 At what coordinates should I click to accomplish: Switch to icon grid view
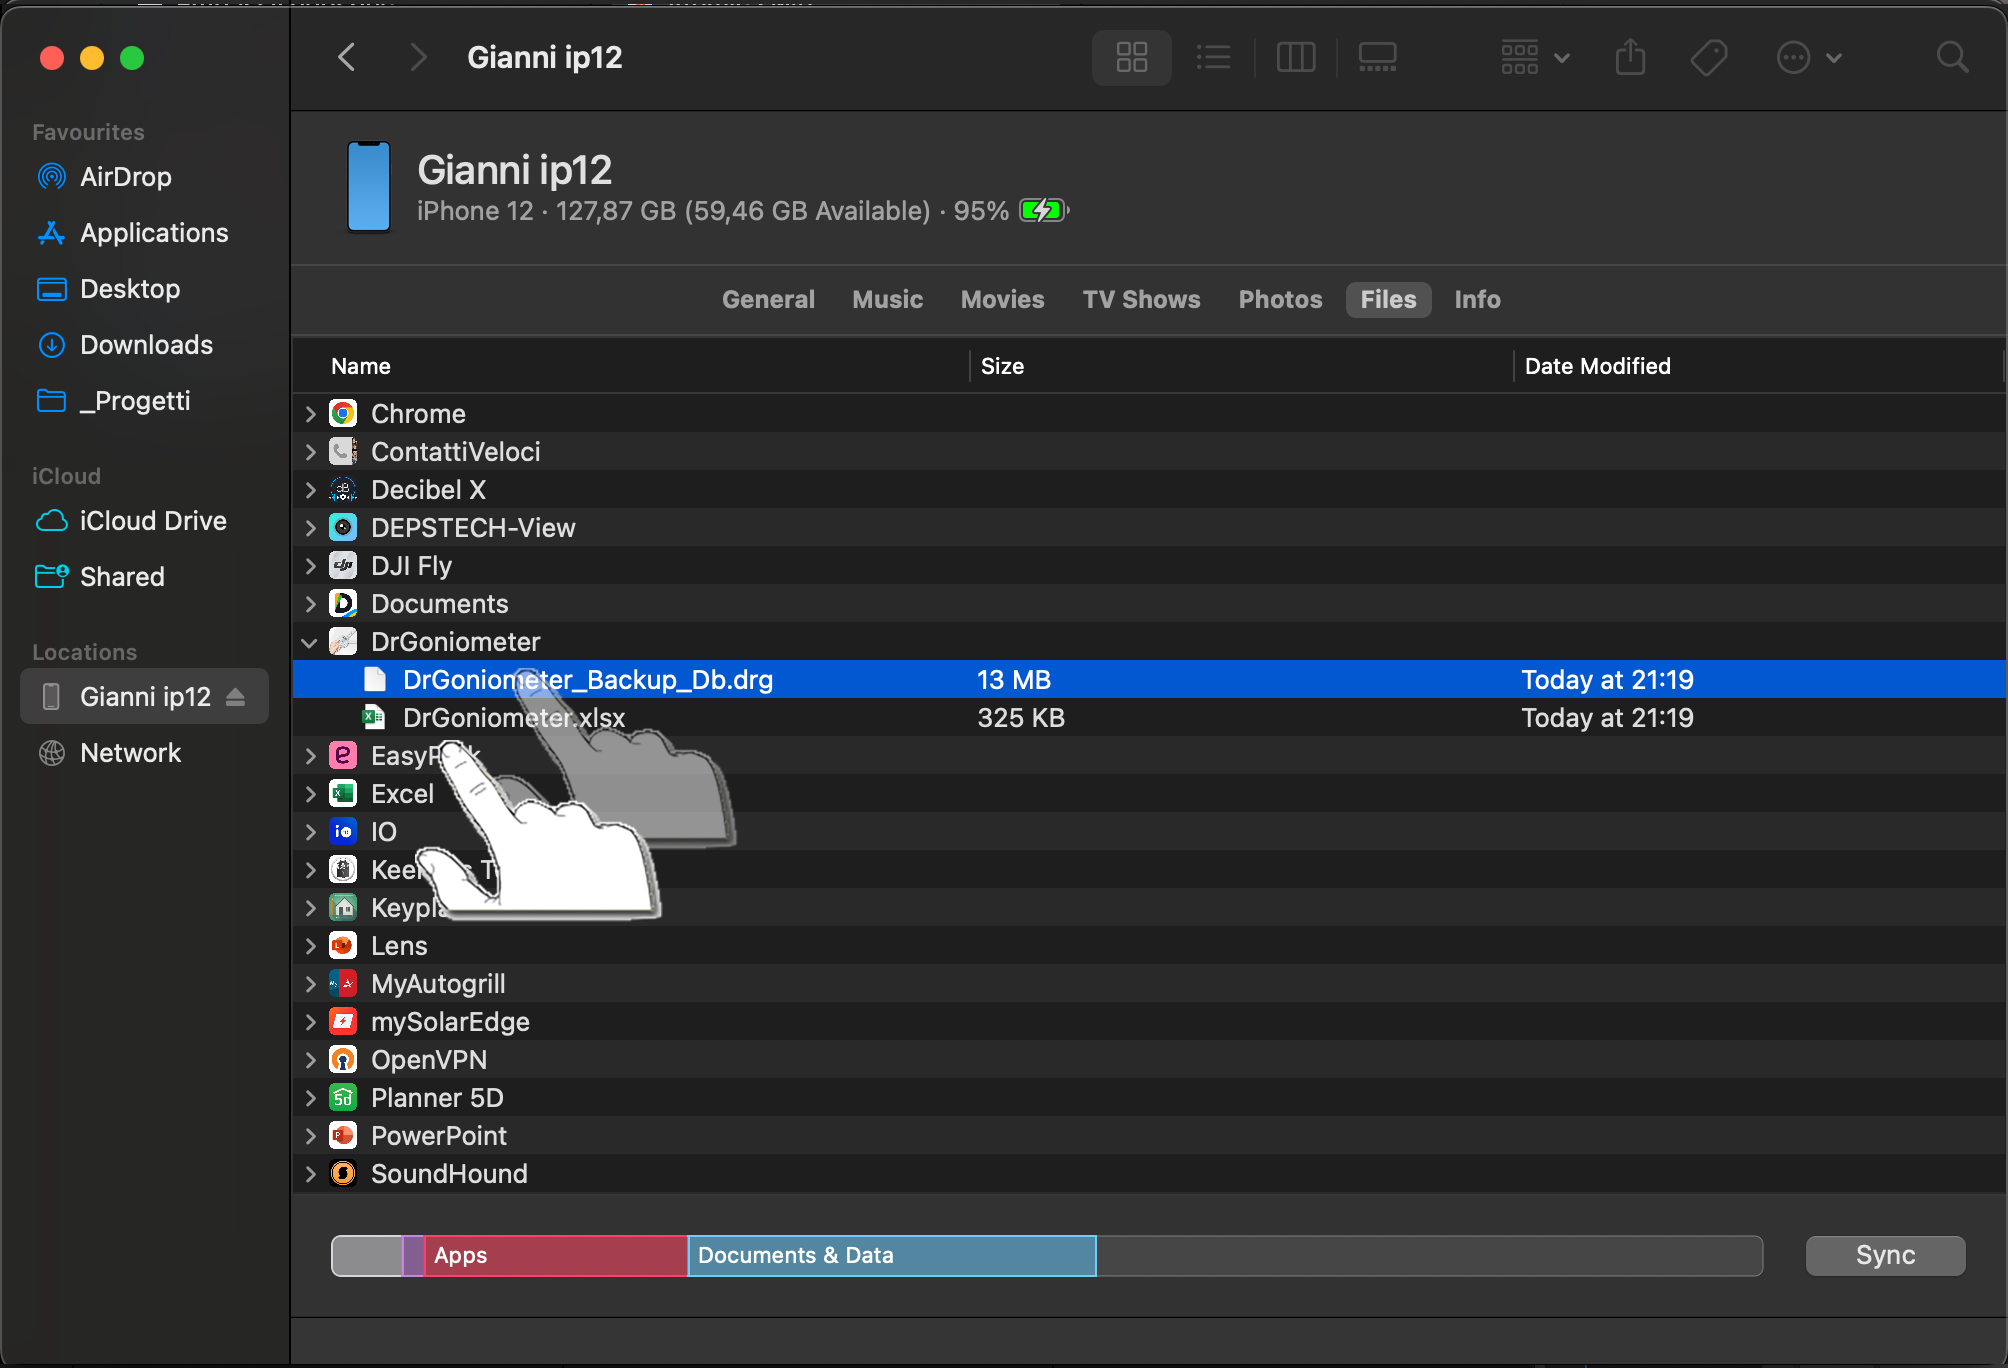pos(1131,57)
